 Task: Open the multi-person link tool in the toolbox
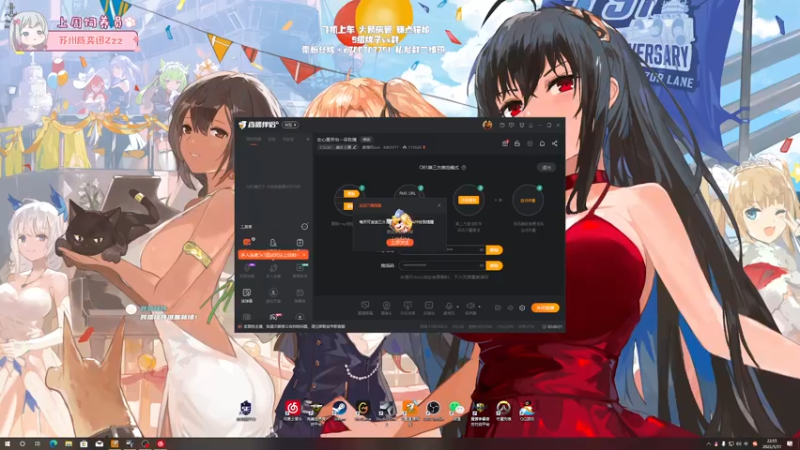pyautogui.click(x=273, y=269)
